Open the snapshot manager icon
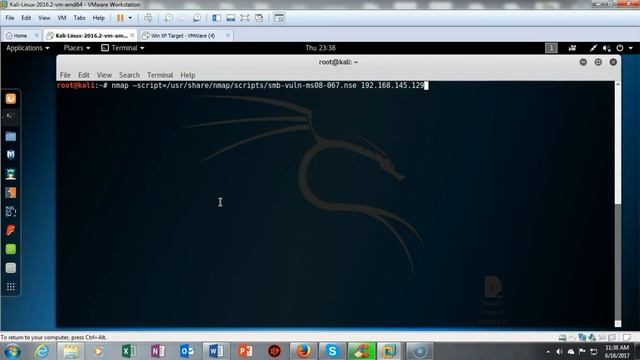Image resolution: width=640 pixels, height=360 pixels. click(197, 18)
